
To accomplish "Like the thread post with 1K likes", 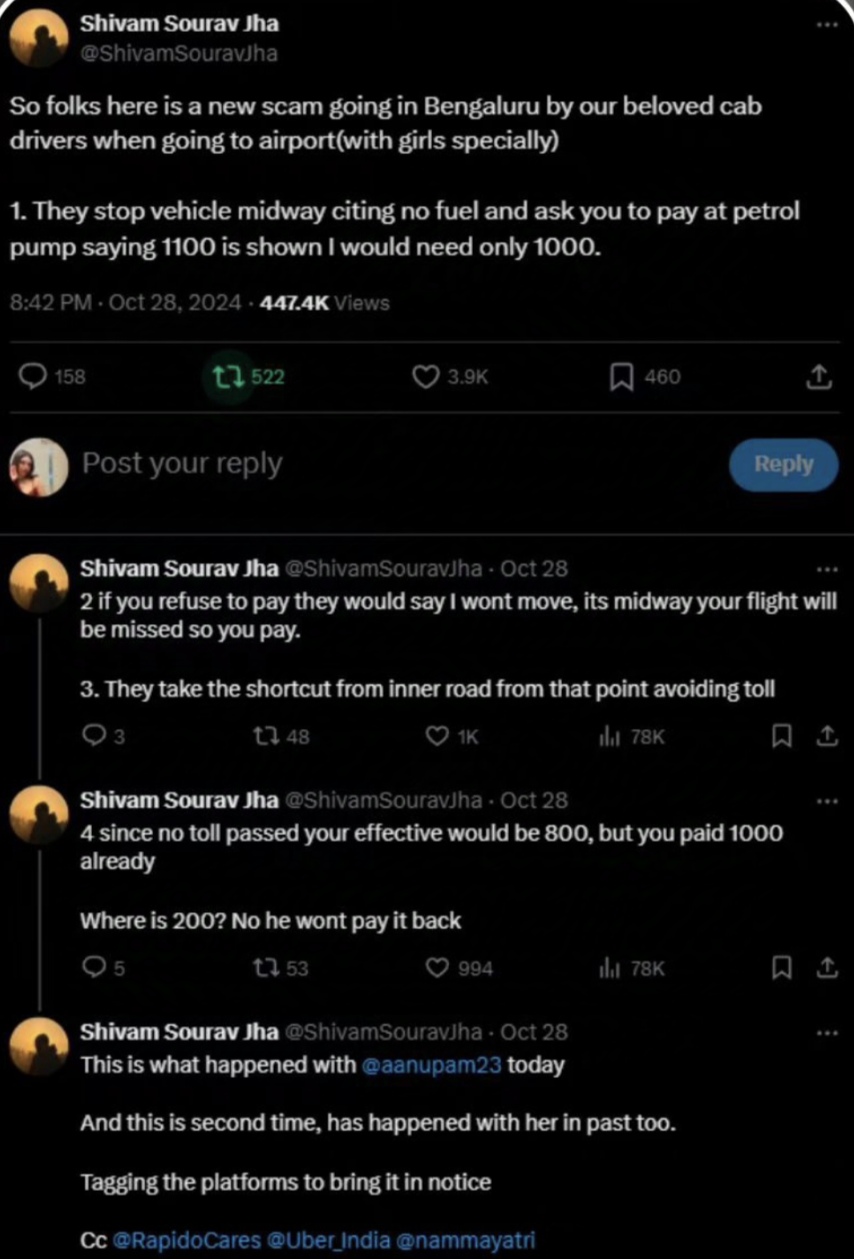I will click(x=437, y=737).
